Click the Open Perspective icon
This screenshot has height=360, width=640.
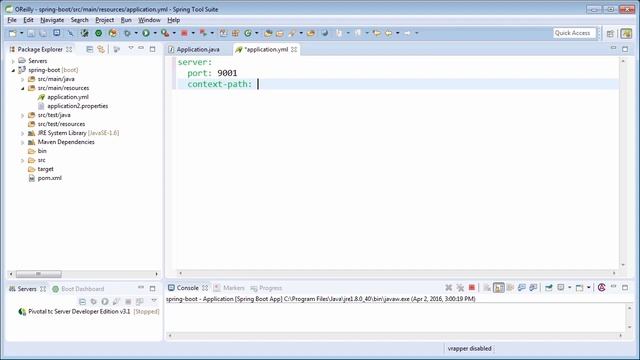pyautogui.click(x=610, y=33)
